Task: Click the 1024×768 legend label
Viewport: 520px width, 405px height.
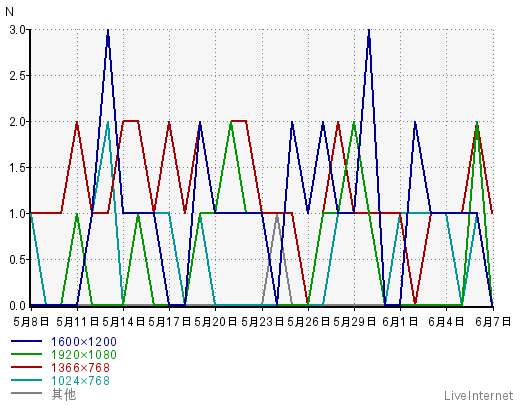Action: 80,381
